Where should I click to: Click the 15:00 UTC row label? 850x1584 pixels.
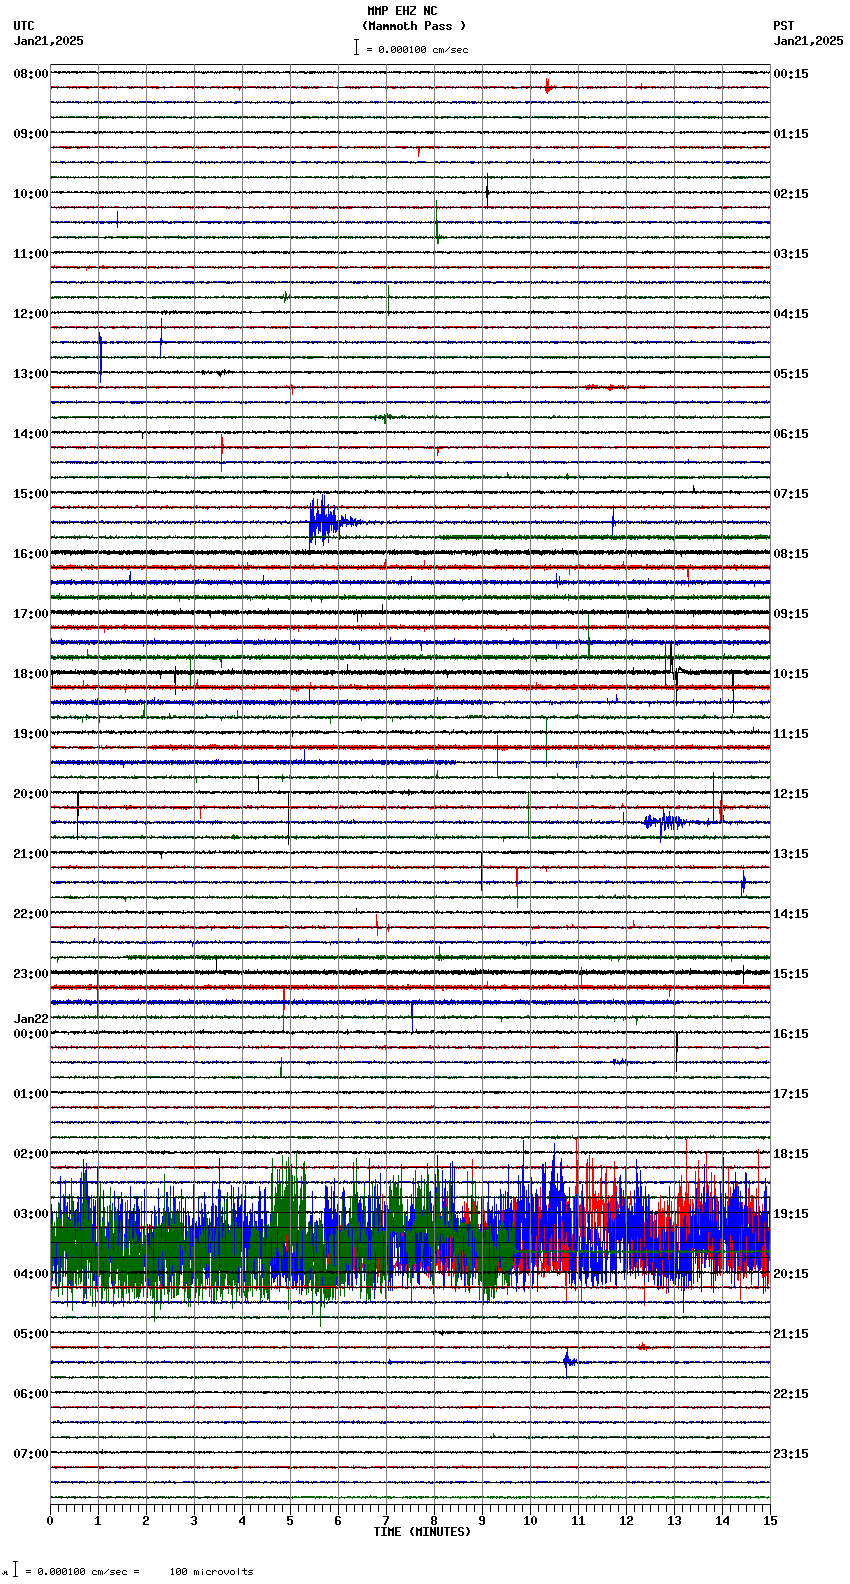31,494
